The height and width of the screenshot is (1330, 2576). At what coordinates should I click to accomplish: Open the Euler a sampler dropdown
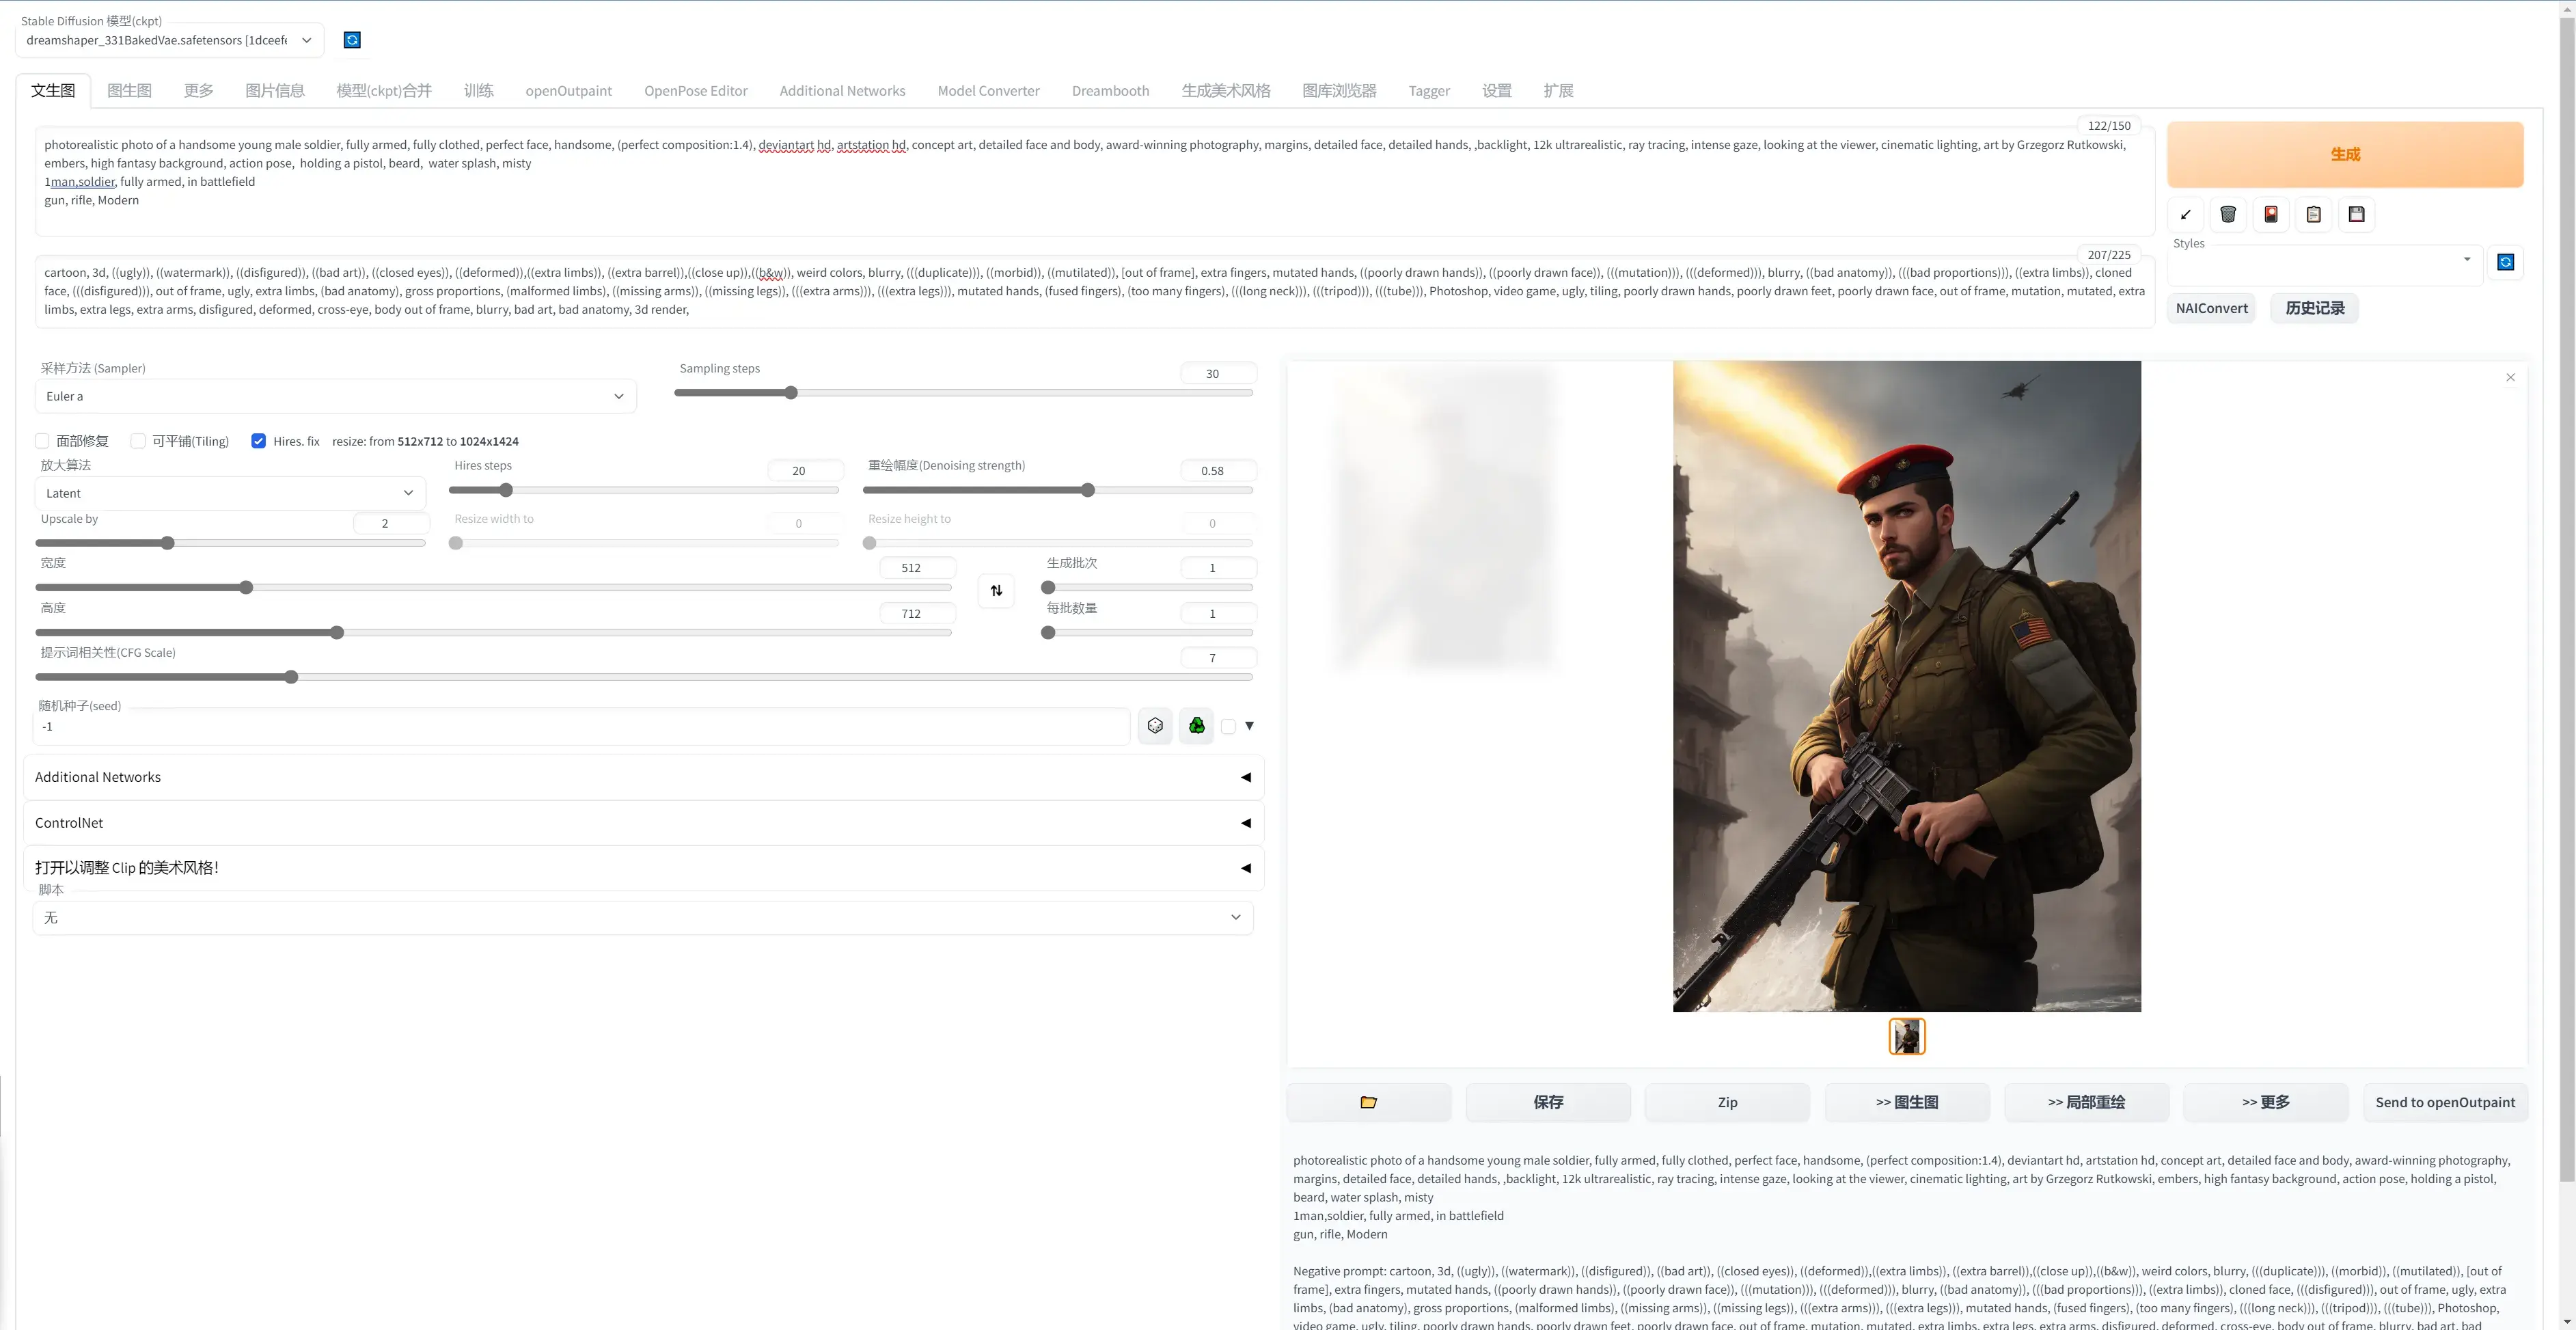tap(335, 396)
